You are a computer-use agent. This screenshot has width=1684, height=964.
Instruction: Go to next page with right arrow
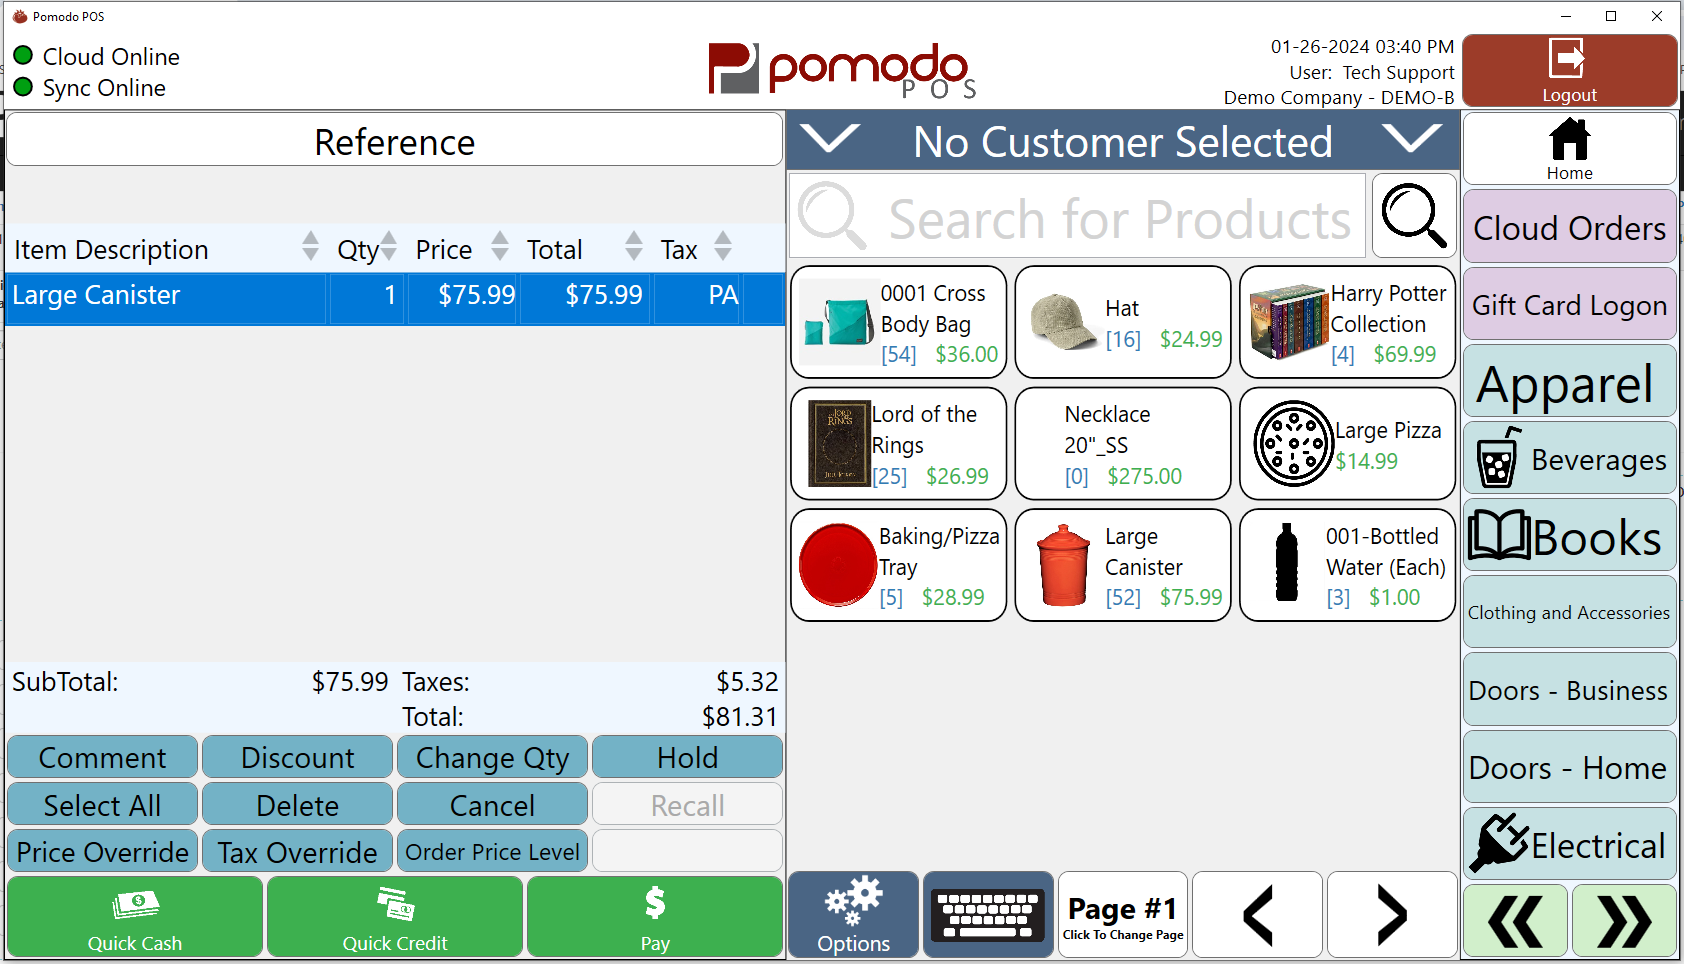pyautogui.click(x=1392, y=914)
